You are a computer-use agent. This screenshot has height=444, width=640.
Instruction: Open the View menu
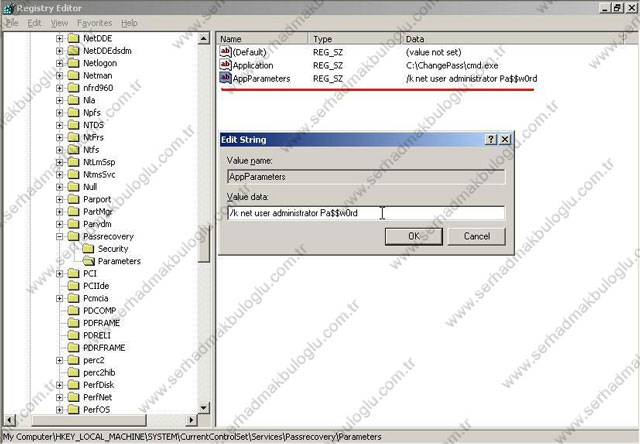tap(61, 22)
